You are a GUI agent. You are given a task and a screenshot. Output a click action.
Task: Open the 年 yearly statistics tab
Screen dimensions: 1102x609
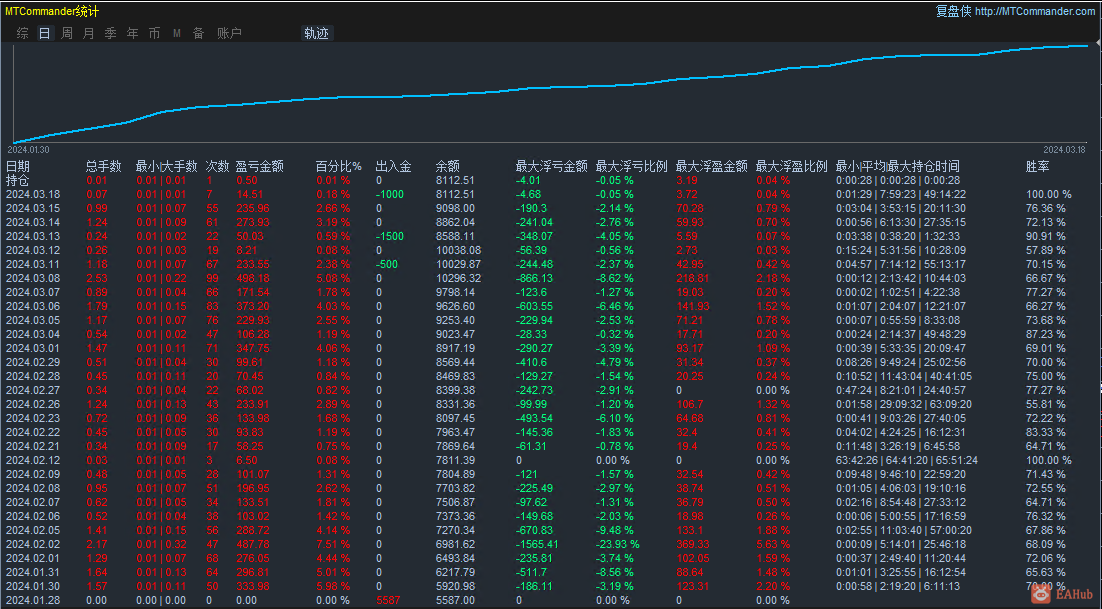click(x=132, y=33)
